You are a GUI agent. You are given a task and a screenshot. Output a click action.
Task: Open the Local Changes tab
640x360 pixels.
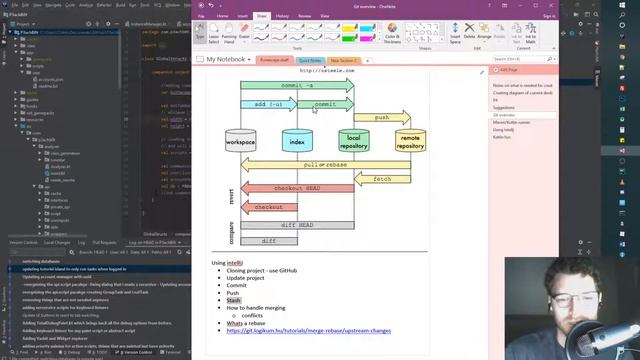(57, 242)
